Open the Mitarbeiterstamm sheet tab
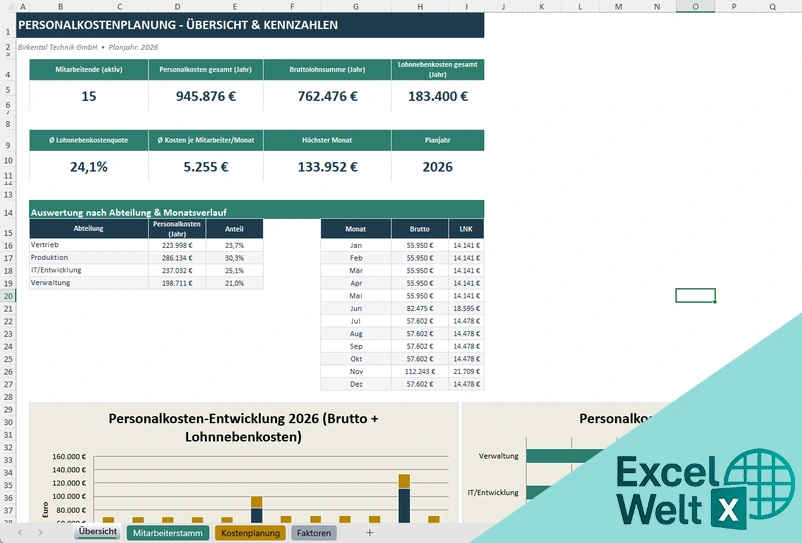The image size is (802, 543). (168, 533)
